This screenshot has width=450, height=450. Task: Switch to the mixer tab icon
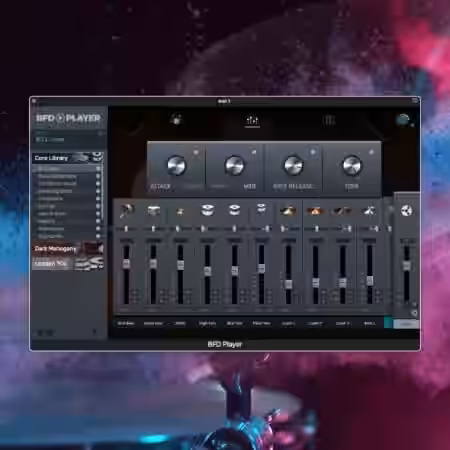pyautogui.click(x=252, y=120)
